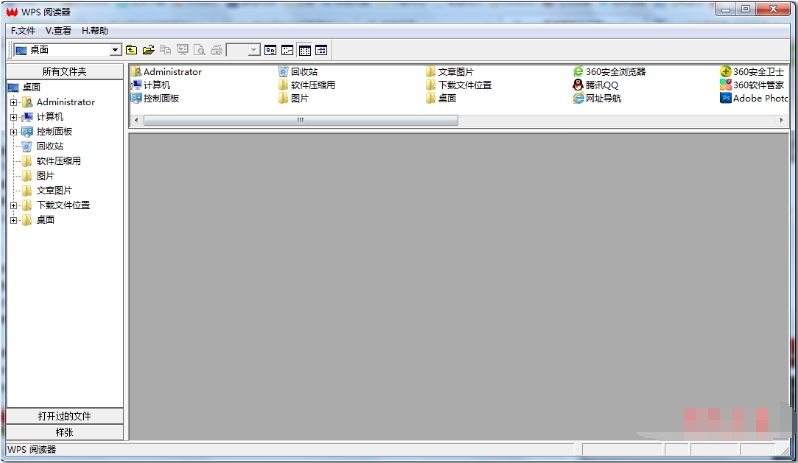Viewport: 798px width, 463px height.
Task: Select the details view toolbar button
Action: pos(321,49)
